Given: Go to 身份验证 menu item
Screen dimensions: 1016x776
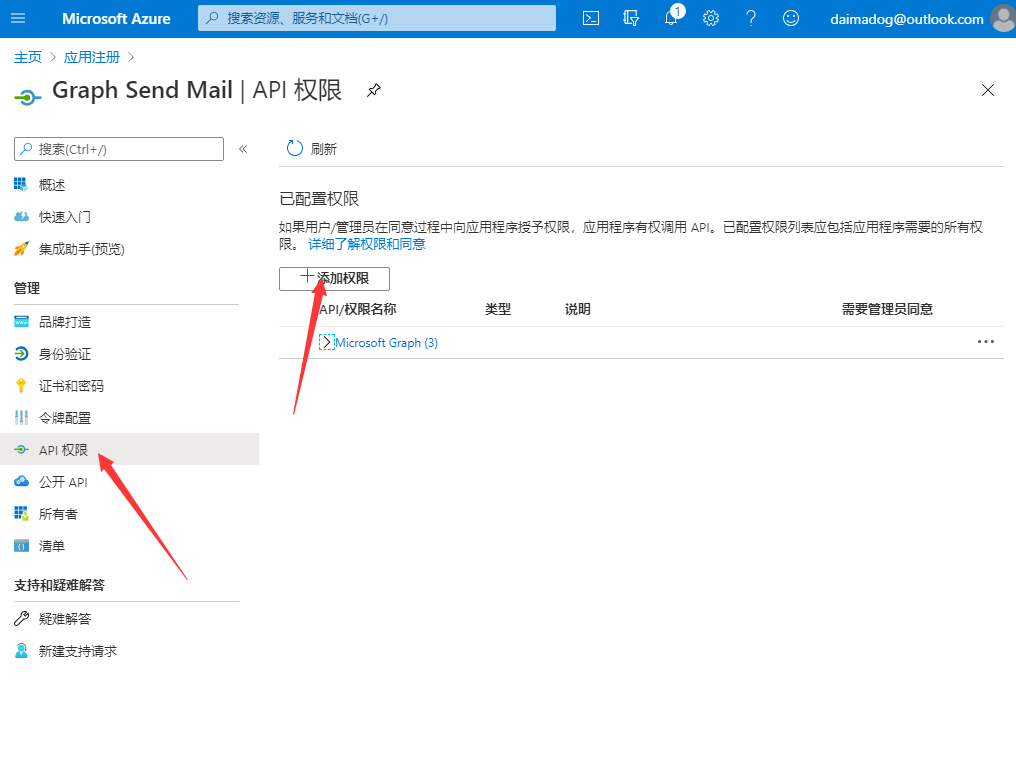Looking at the screenshot, I should [65, 354].
